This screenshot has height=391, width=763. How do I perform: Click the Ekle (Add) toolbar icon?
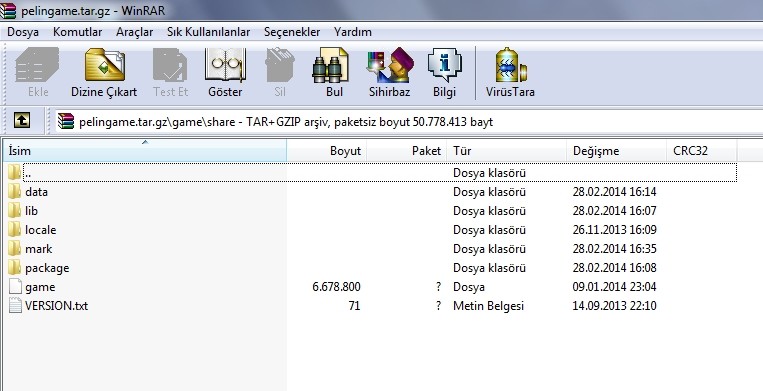[x=37, y=65]
